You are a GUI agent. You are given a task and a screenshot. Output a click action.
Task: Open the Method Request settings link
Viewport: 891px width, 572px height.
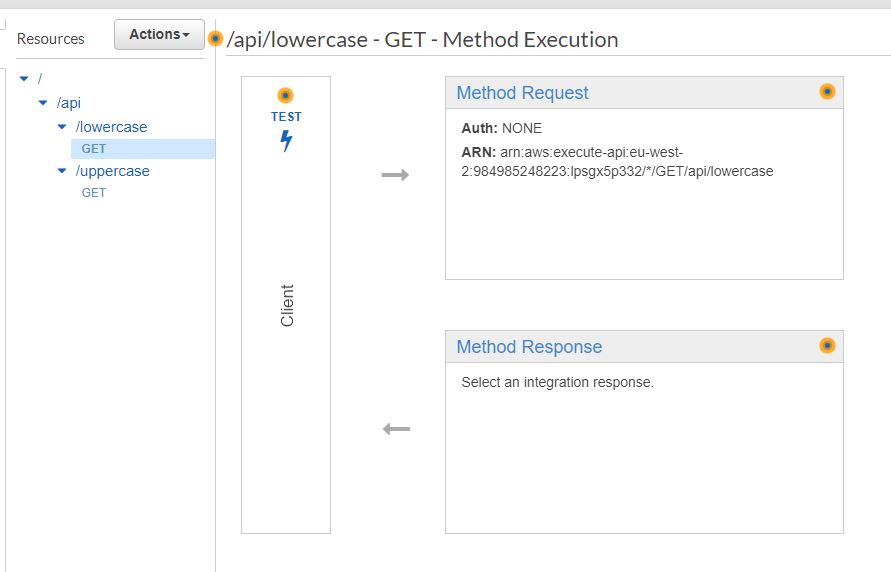click(x=522, y=93)
